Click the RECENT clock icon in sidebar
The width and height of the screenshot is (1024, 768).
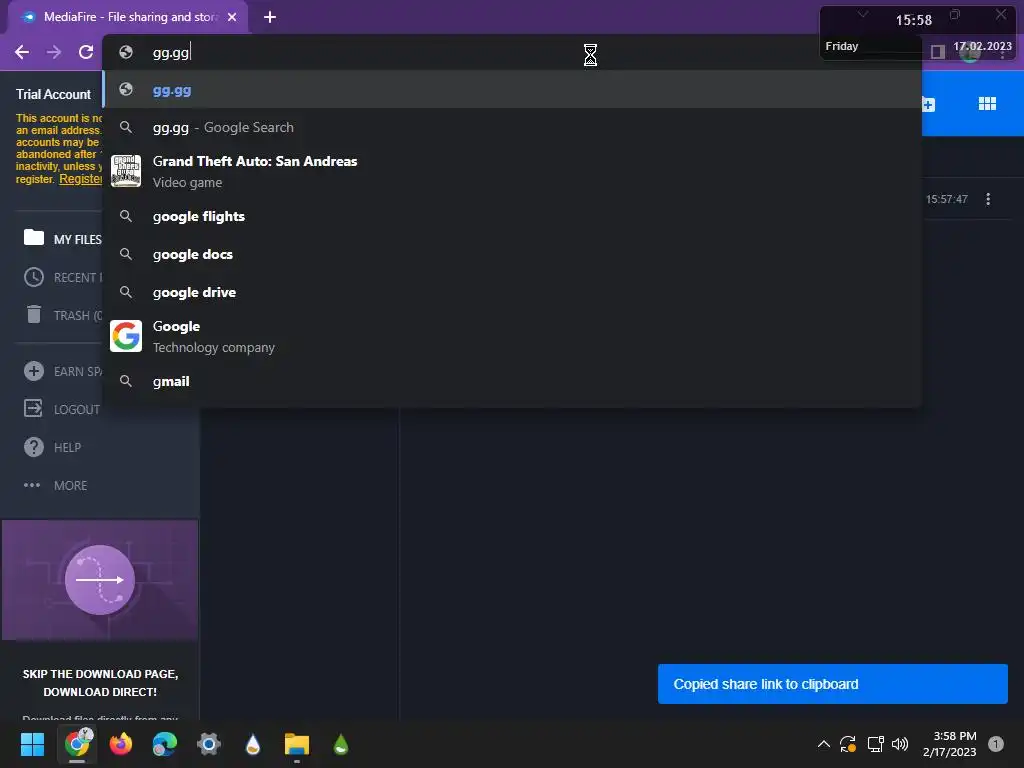coord(34,277)
